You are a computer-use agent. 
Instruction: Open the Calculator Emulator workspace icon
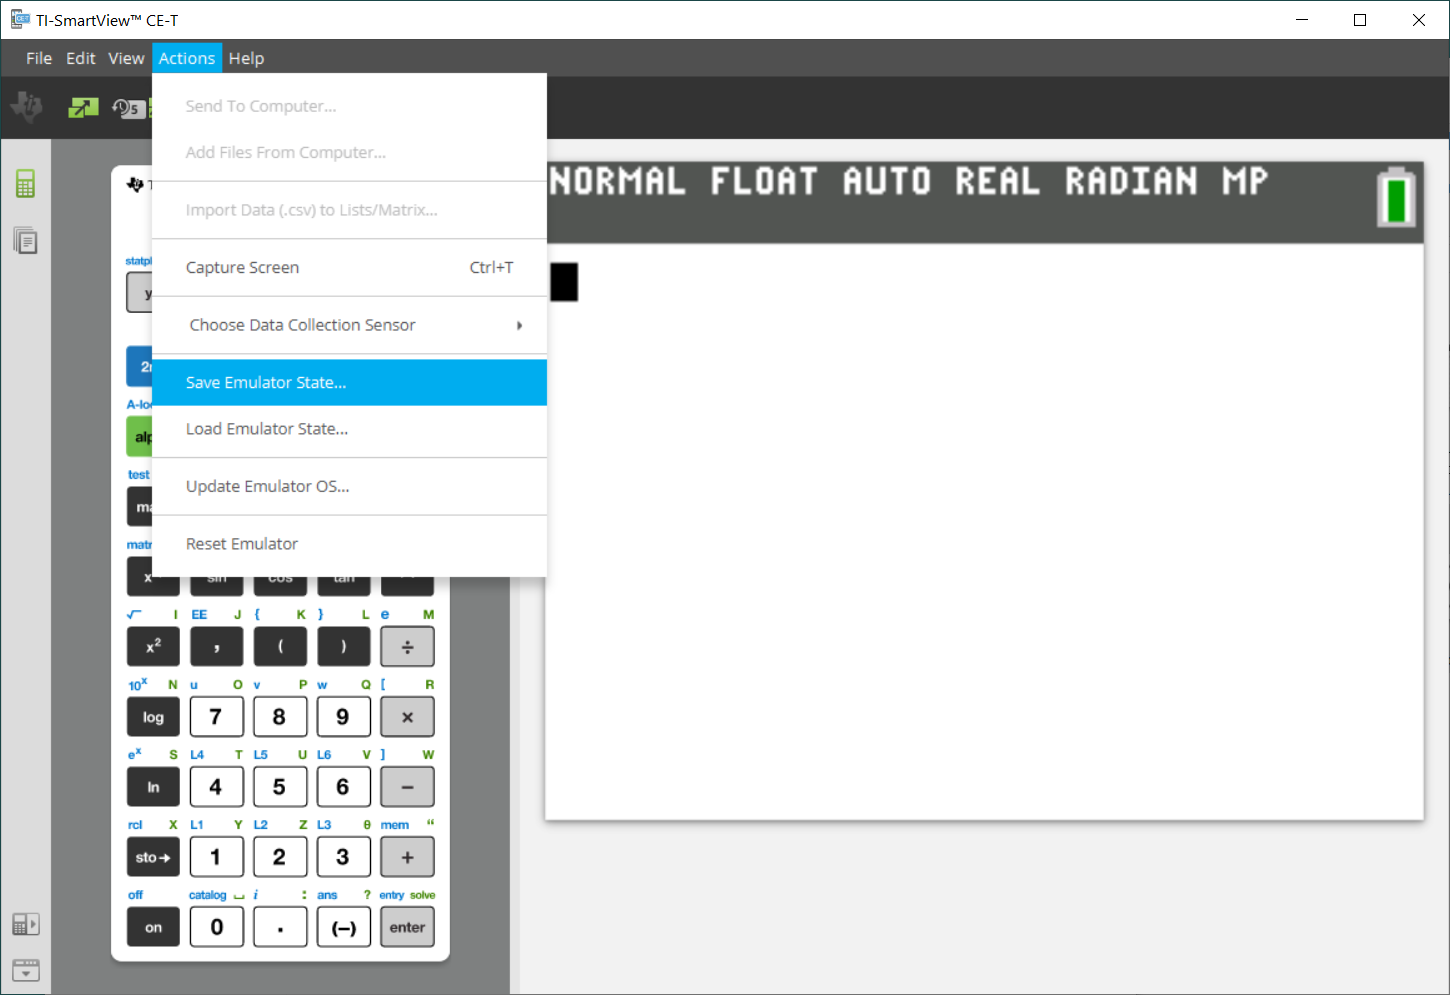point(25,184)
